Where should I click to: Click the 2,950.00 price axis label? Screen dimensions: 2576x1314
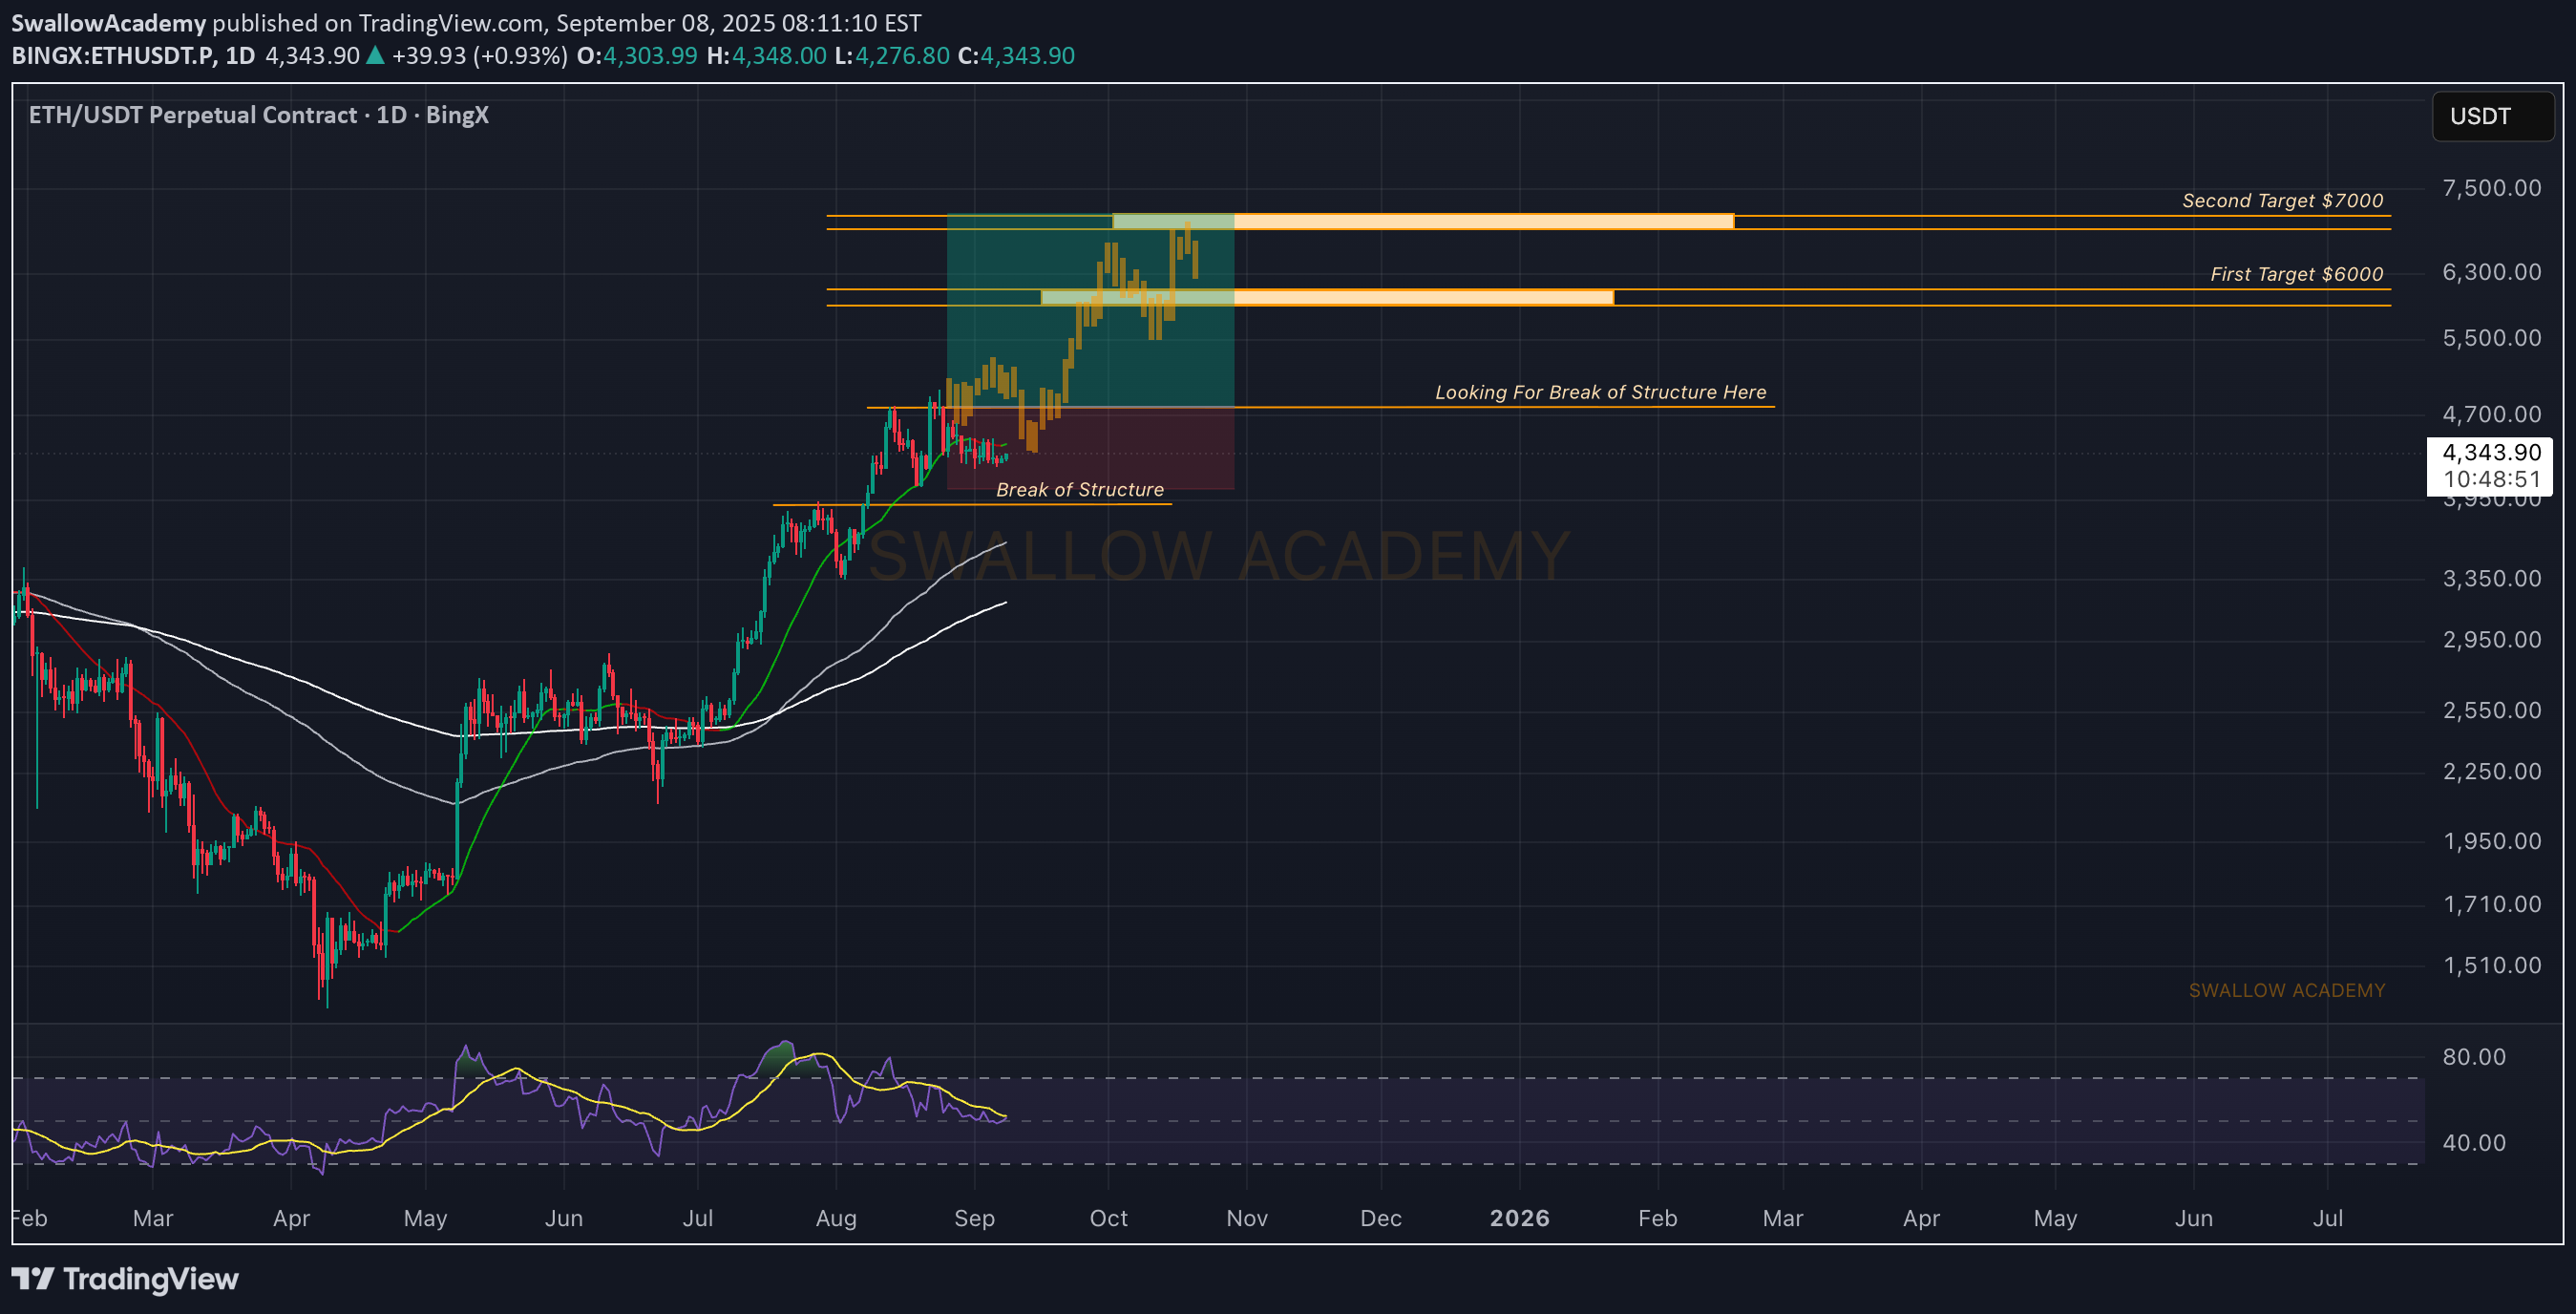(x=2491, y=640)
